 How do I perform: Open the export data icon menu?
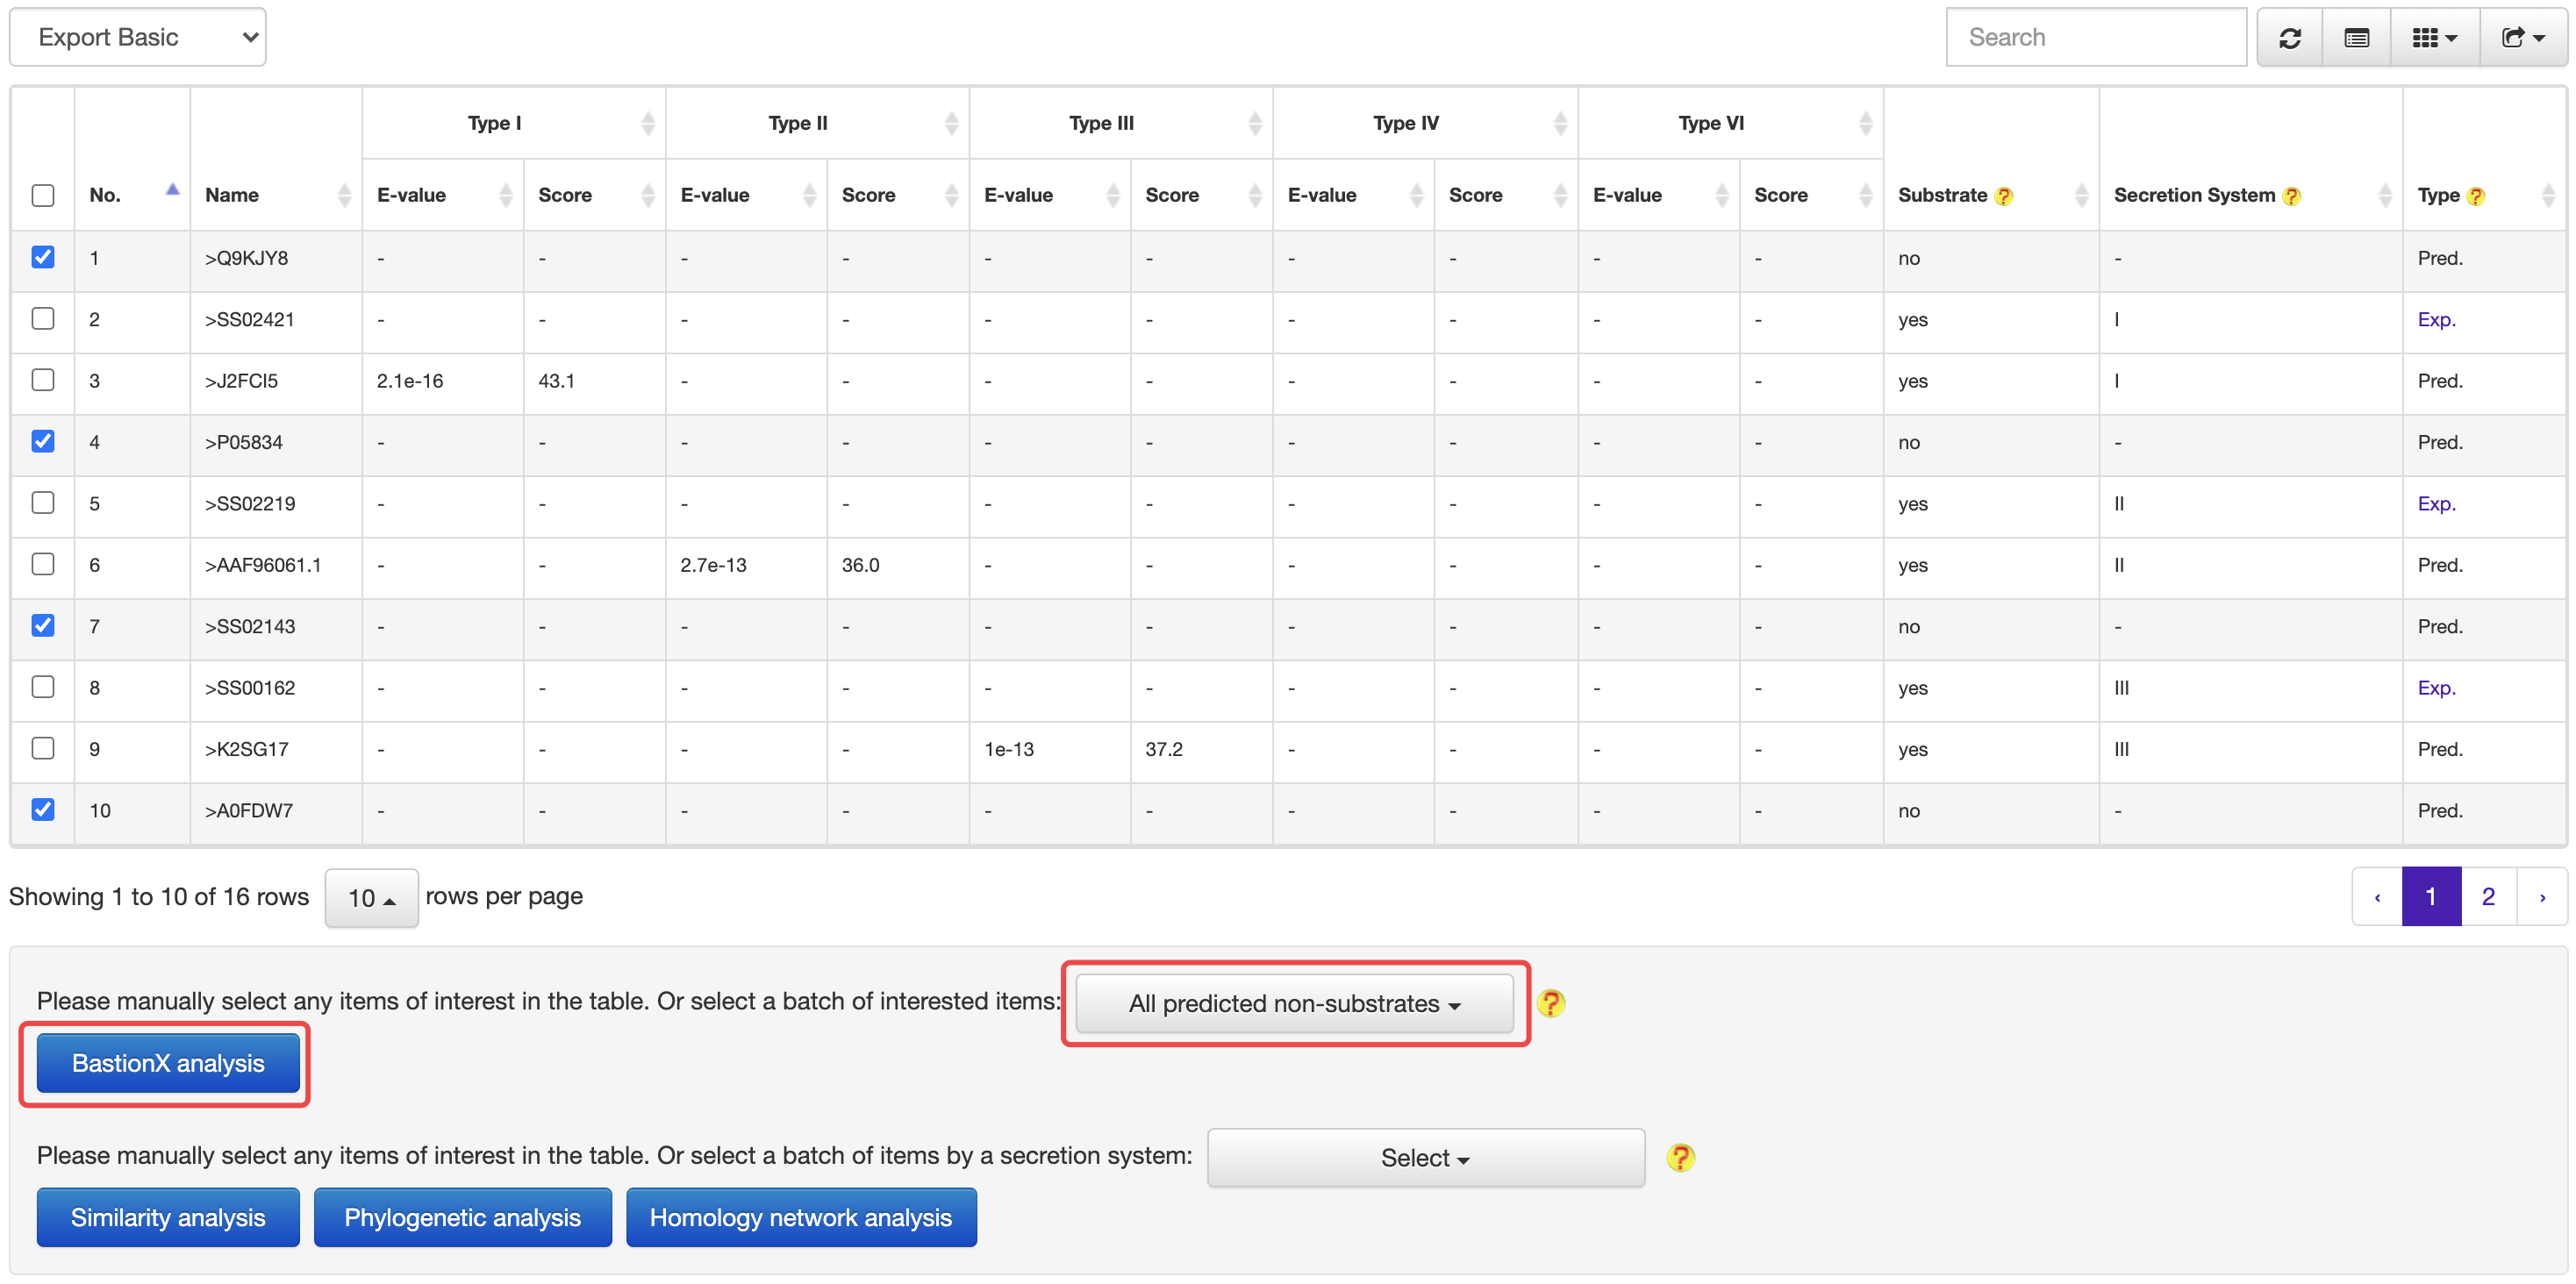[x=2522, y=38]
